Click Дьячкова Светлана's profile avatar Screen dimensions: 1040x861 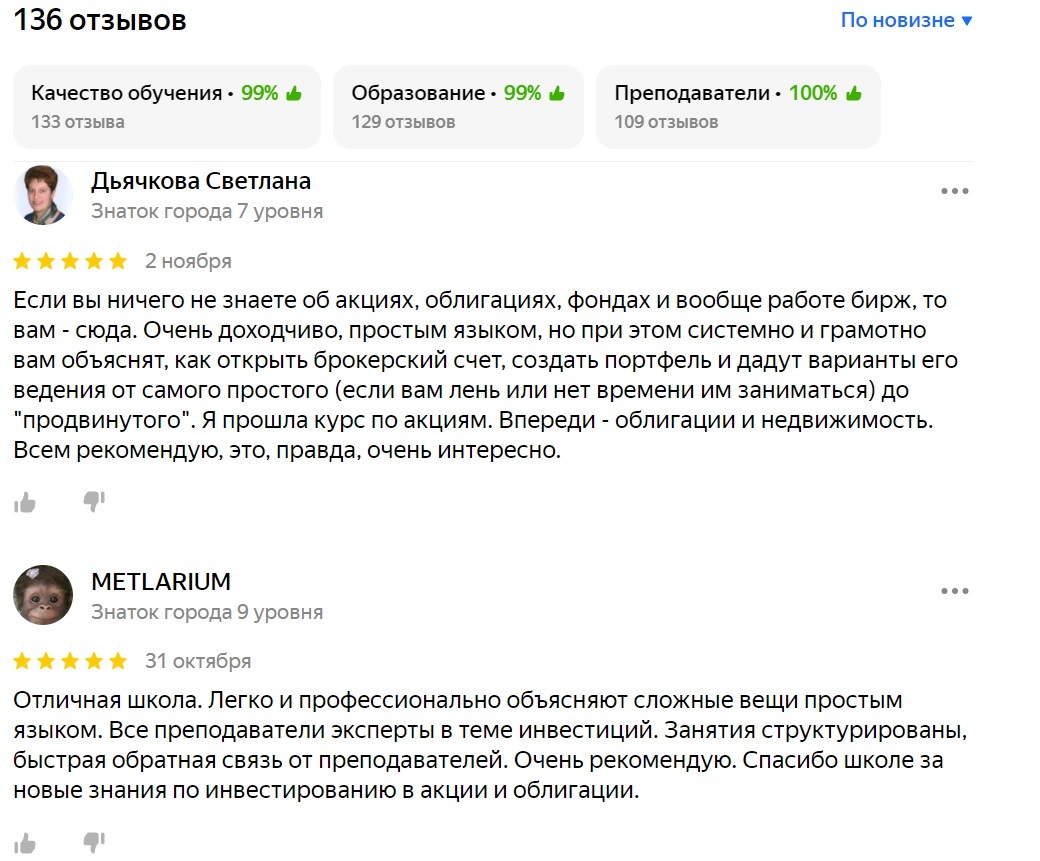click(43, 195)
